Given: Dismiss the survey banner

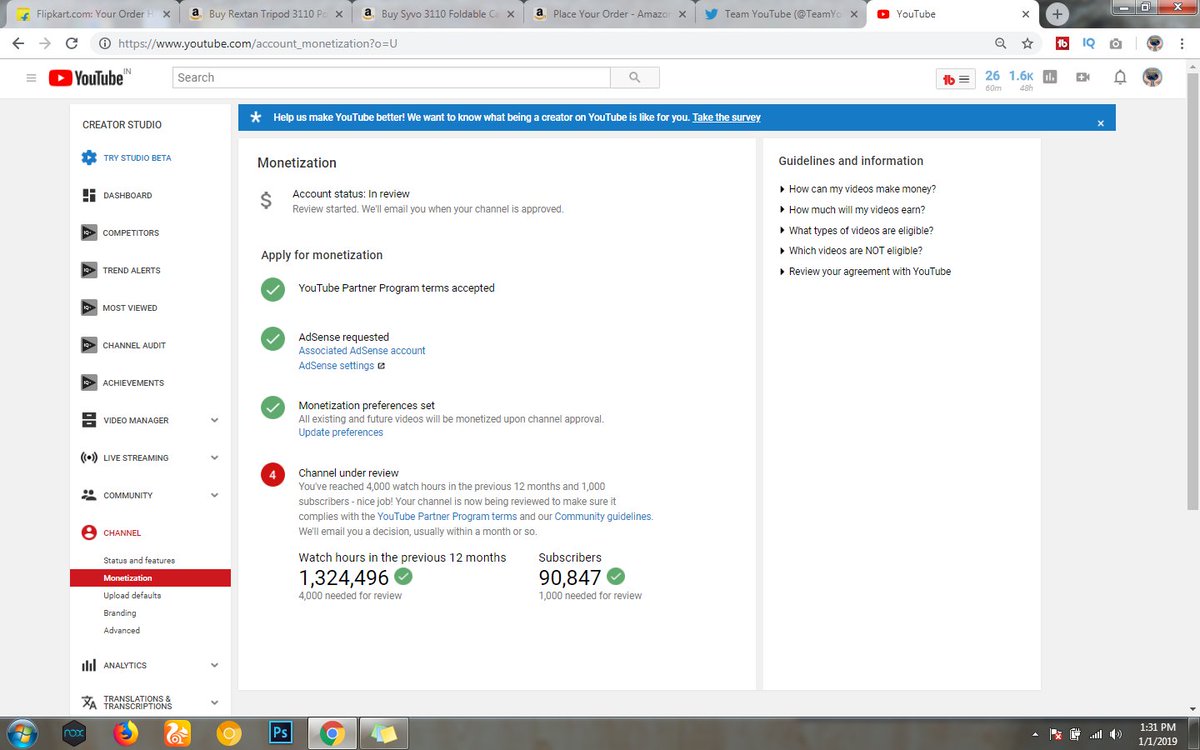Looking at the screenshot, I should click(1101, 123).
